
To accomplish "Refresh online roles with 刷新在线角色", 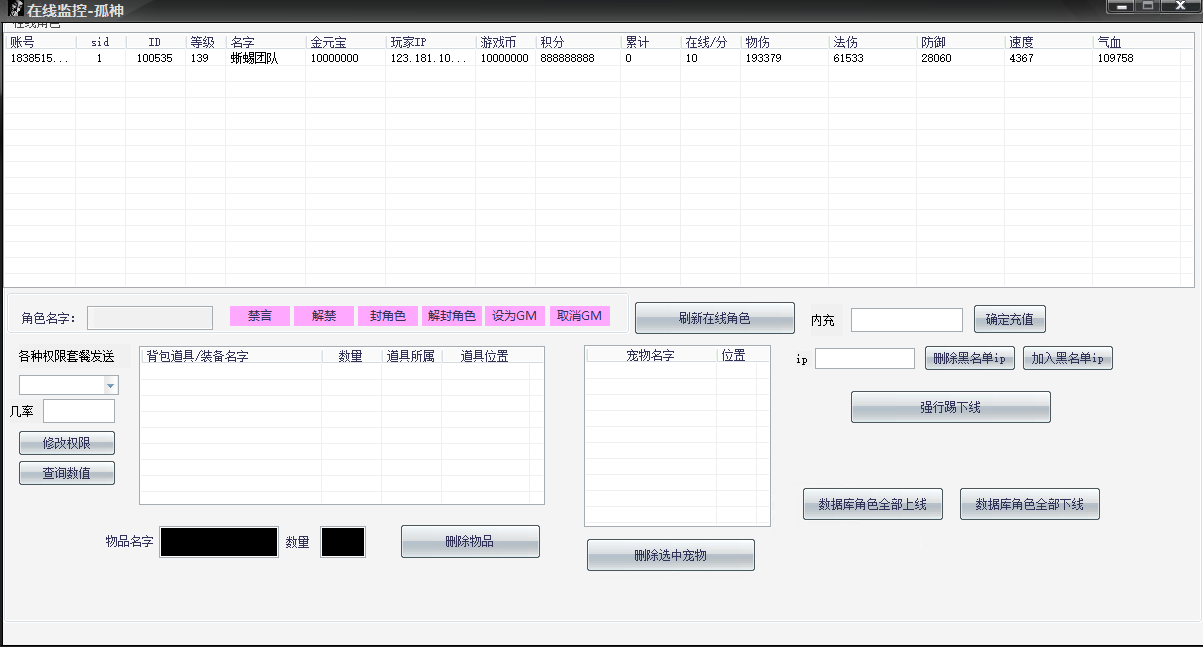I will [x=714, y=318].
